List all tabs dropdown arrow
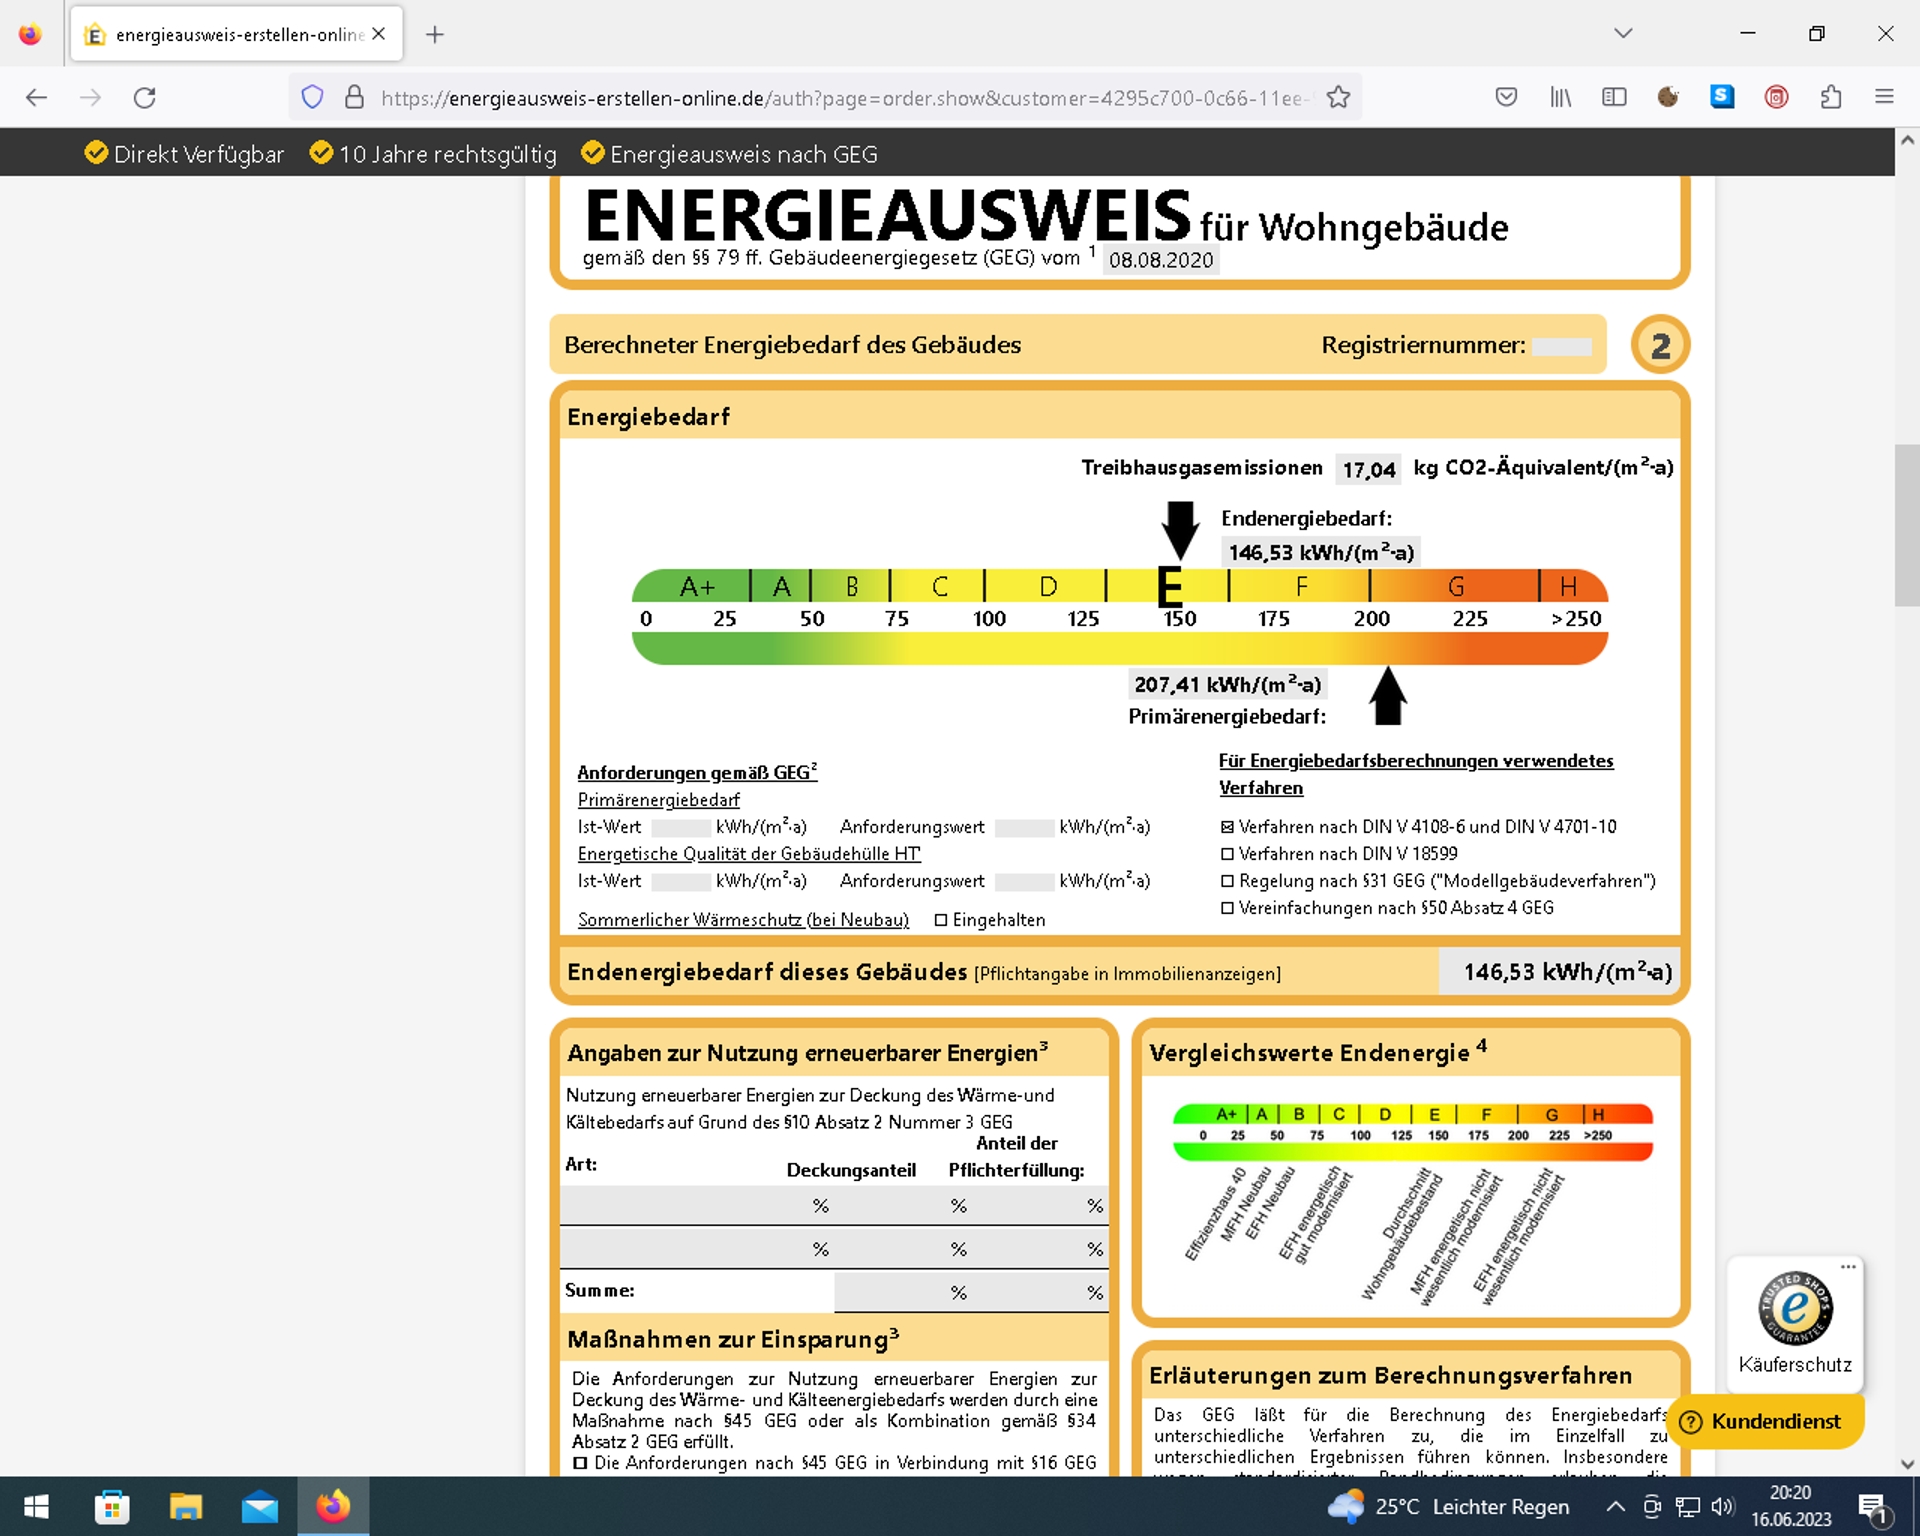The image size is (1920, 1536). click(x=1623, y=33)
